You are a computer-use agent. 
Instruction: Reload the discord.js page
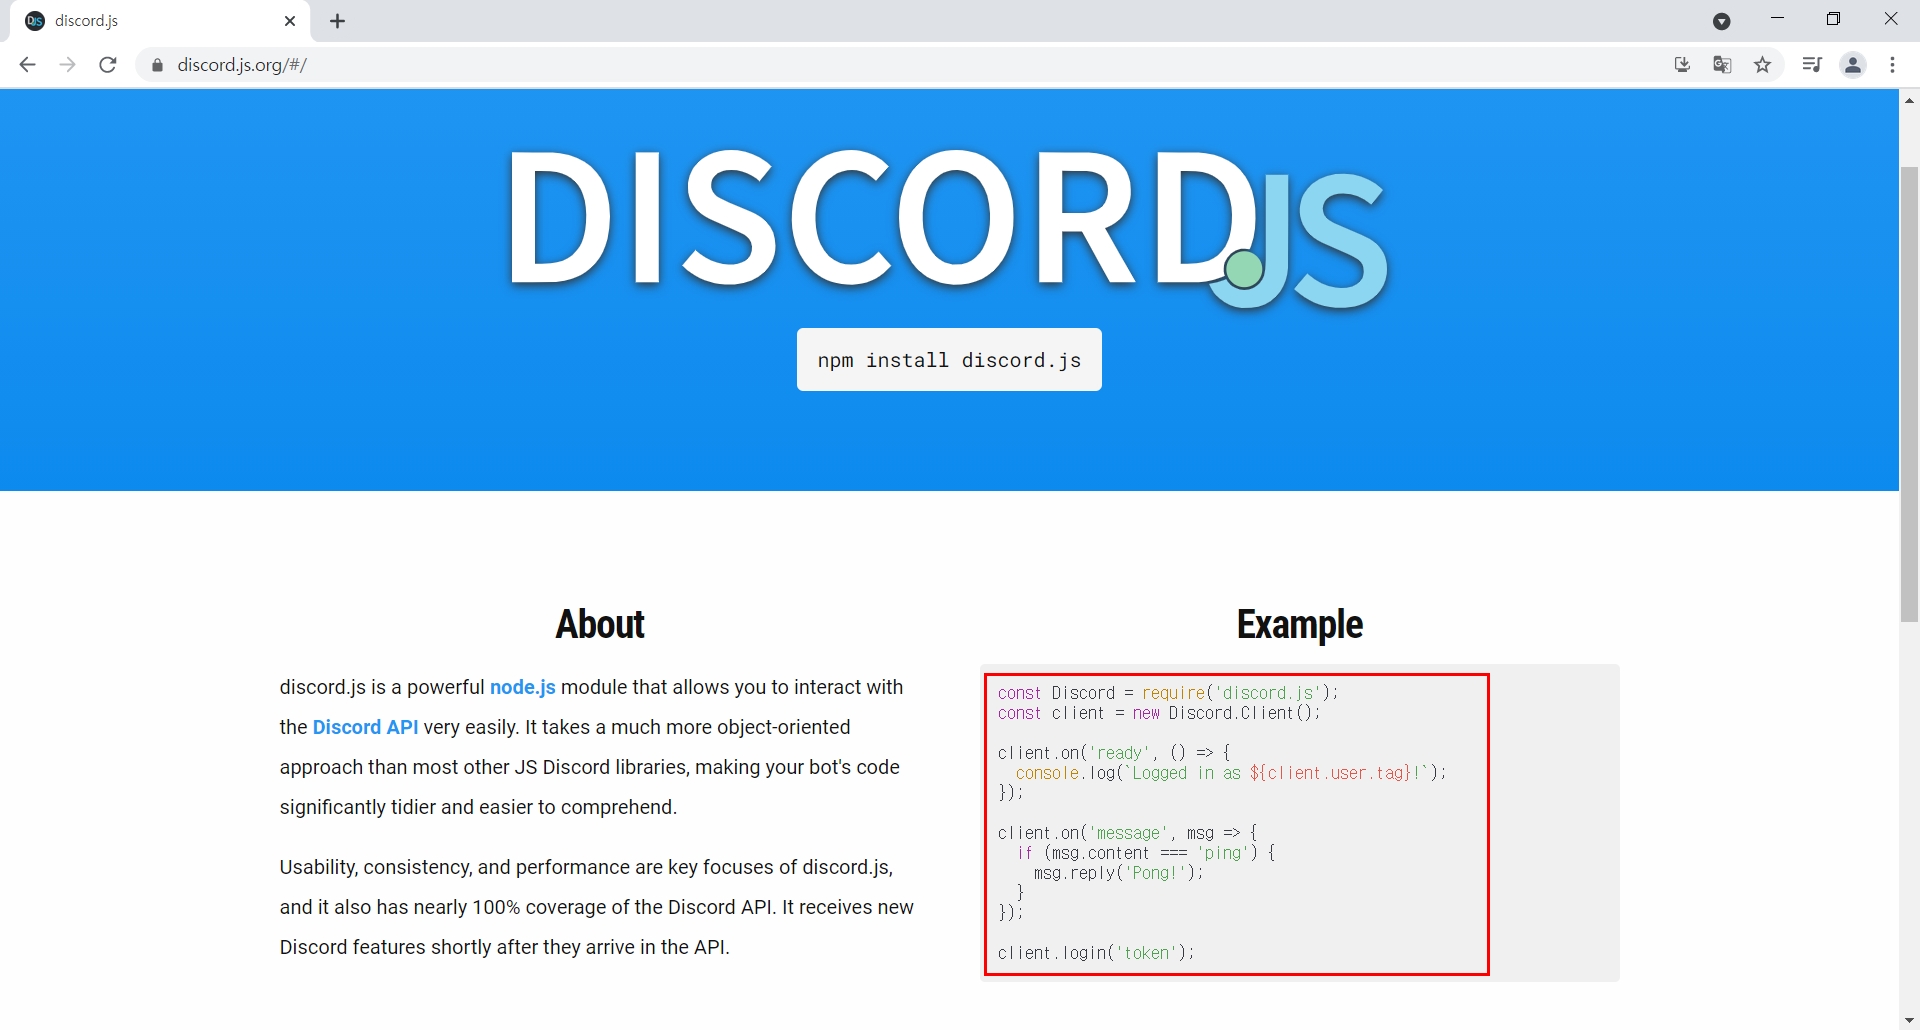pyautogui.click(x=108, y=65)
